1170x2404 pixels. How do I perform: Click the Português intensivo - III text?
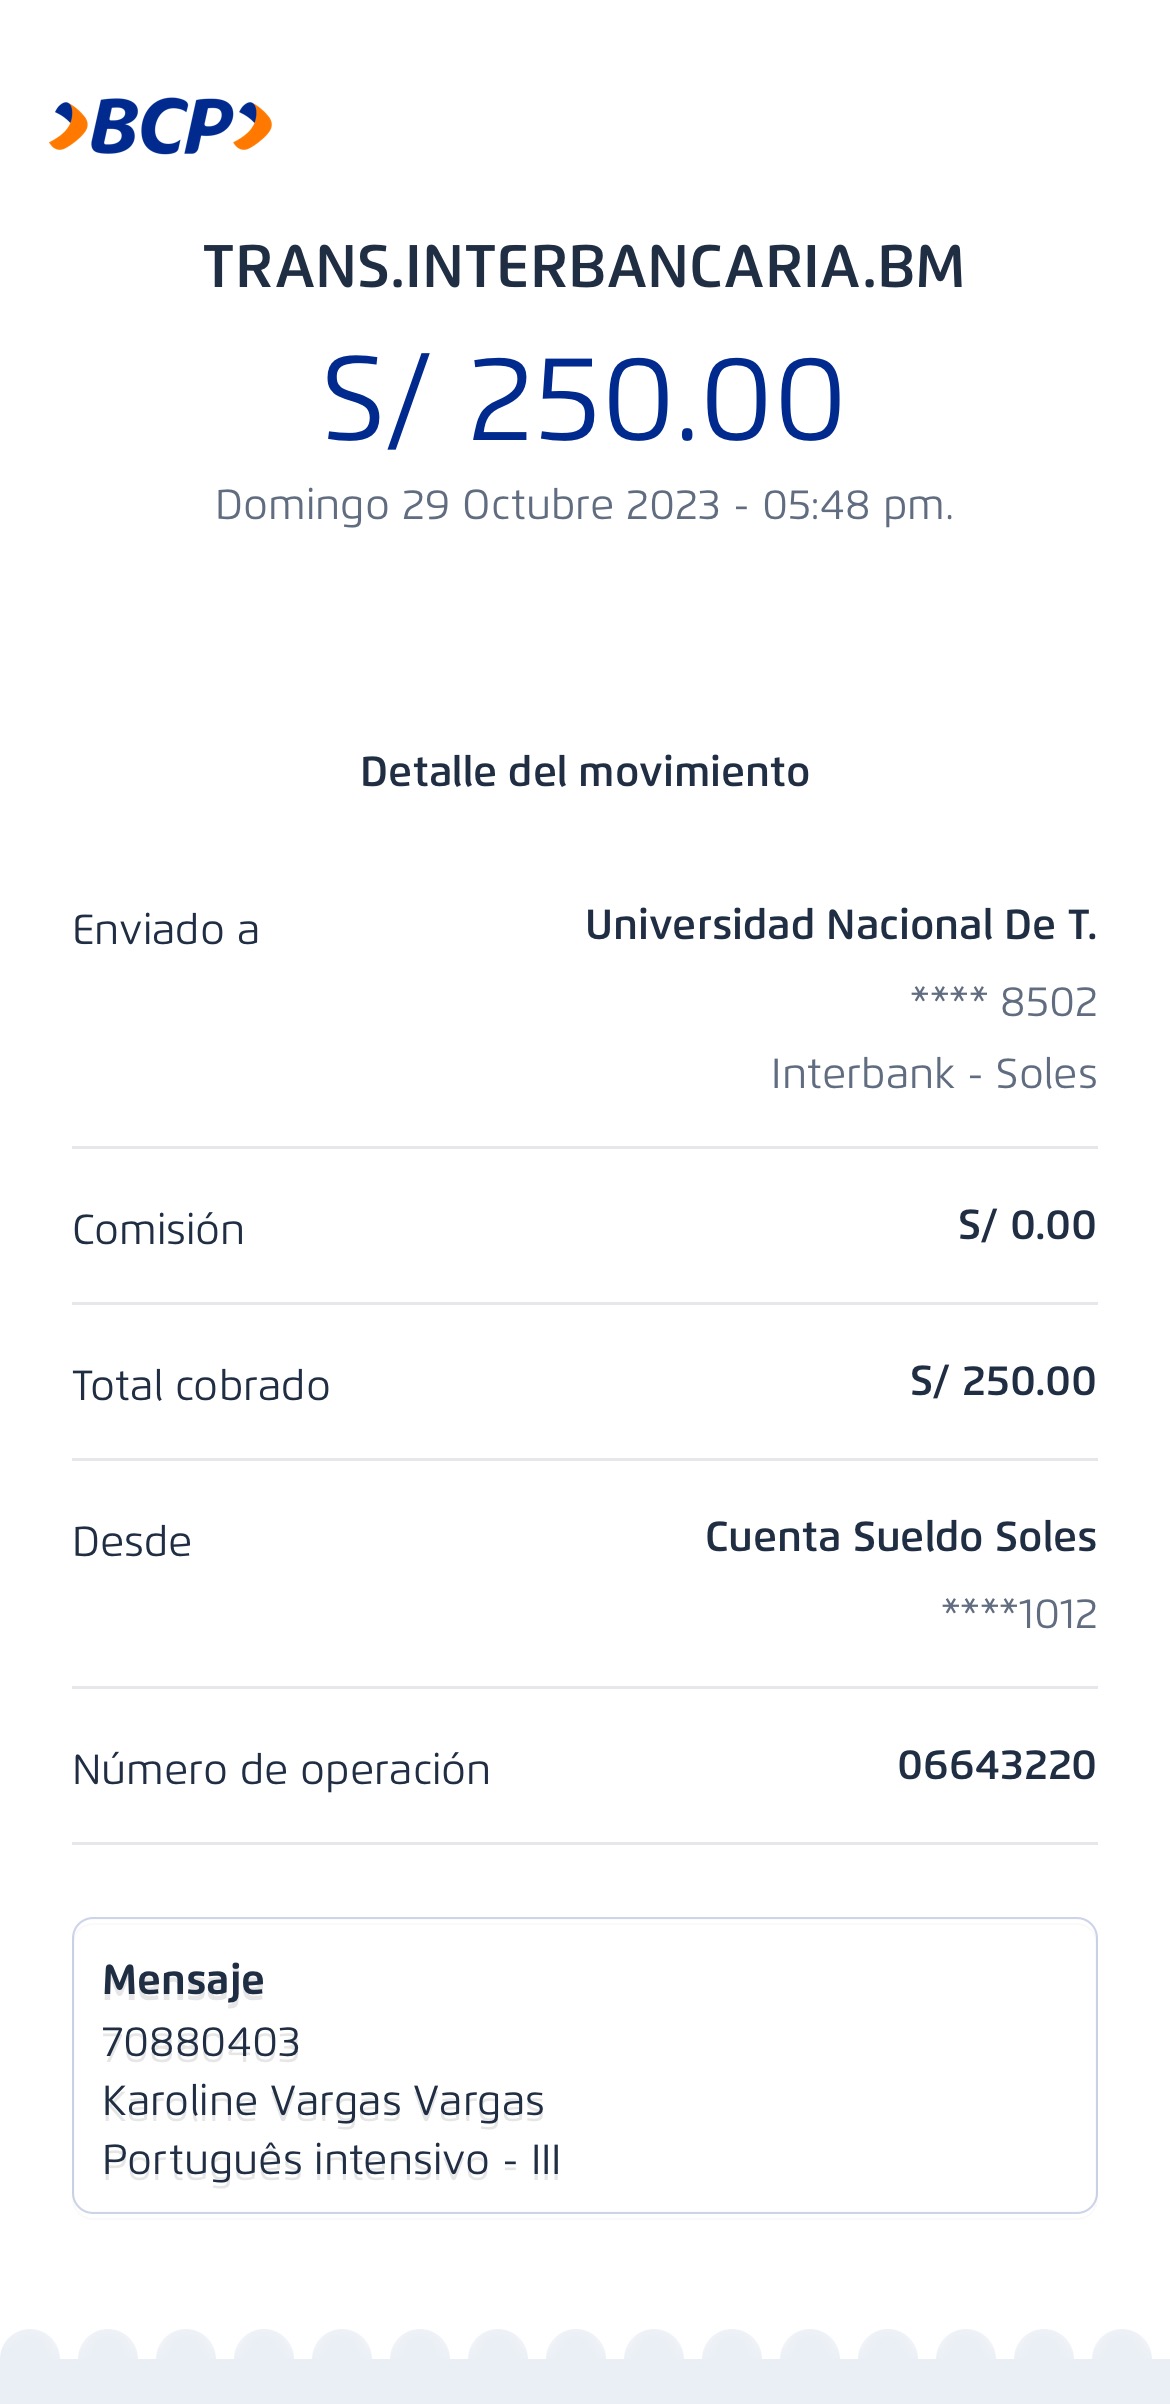click(x=331, y=2160)
